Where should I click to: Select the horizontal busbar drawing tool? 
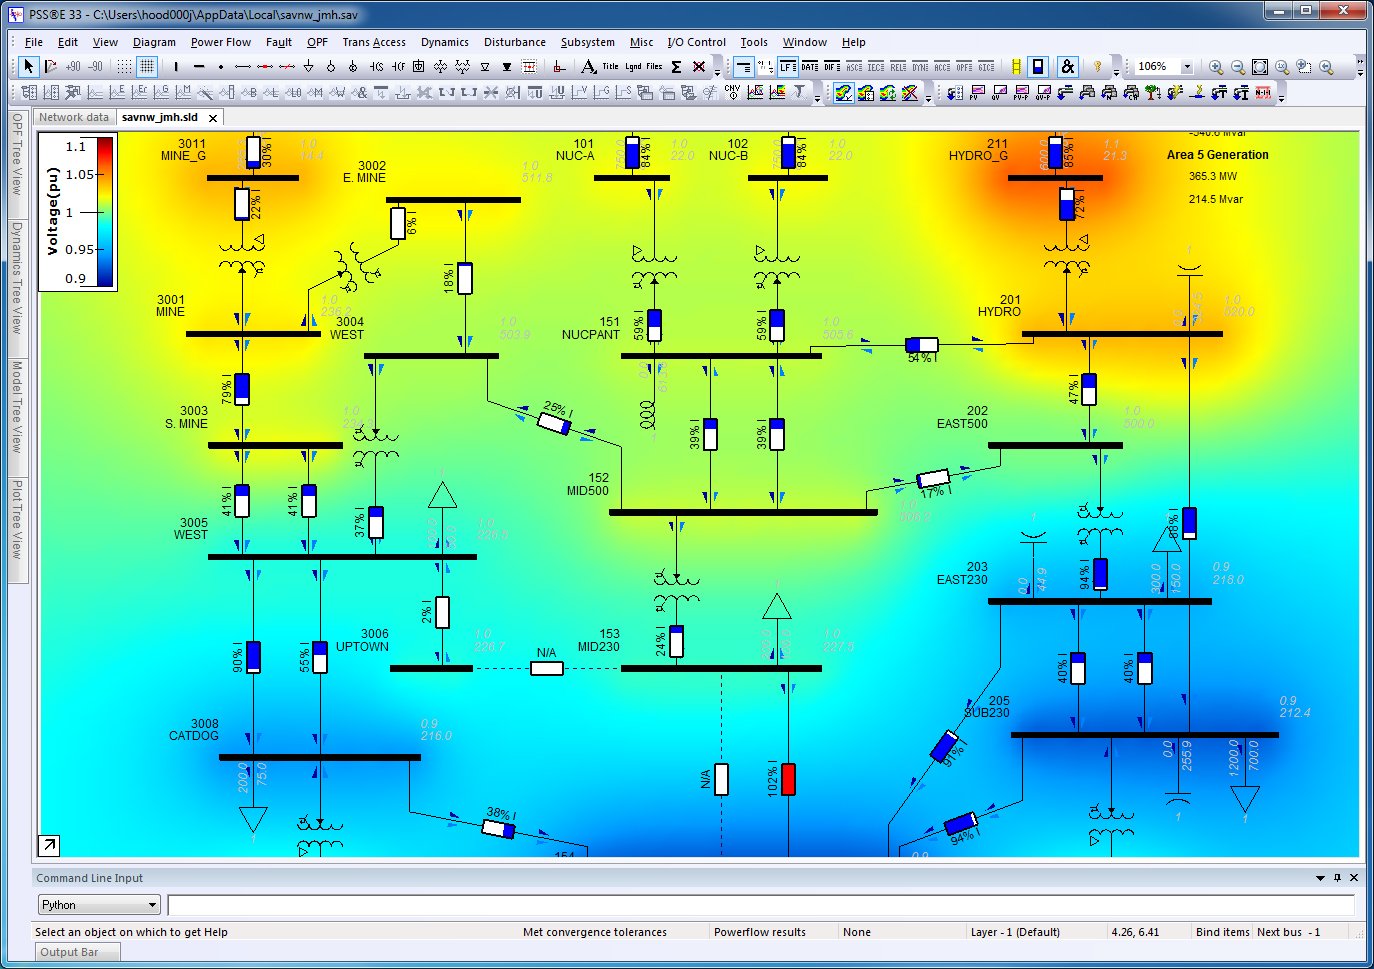(198, 67)
